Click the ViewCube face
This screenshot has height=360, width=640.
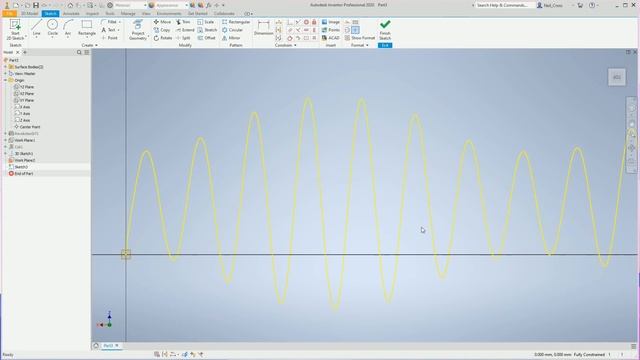(617, 77)
